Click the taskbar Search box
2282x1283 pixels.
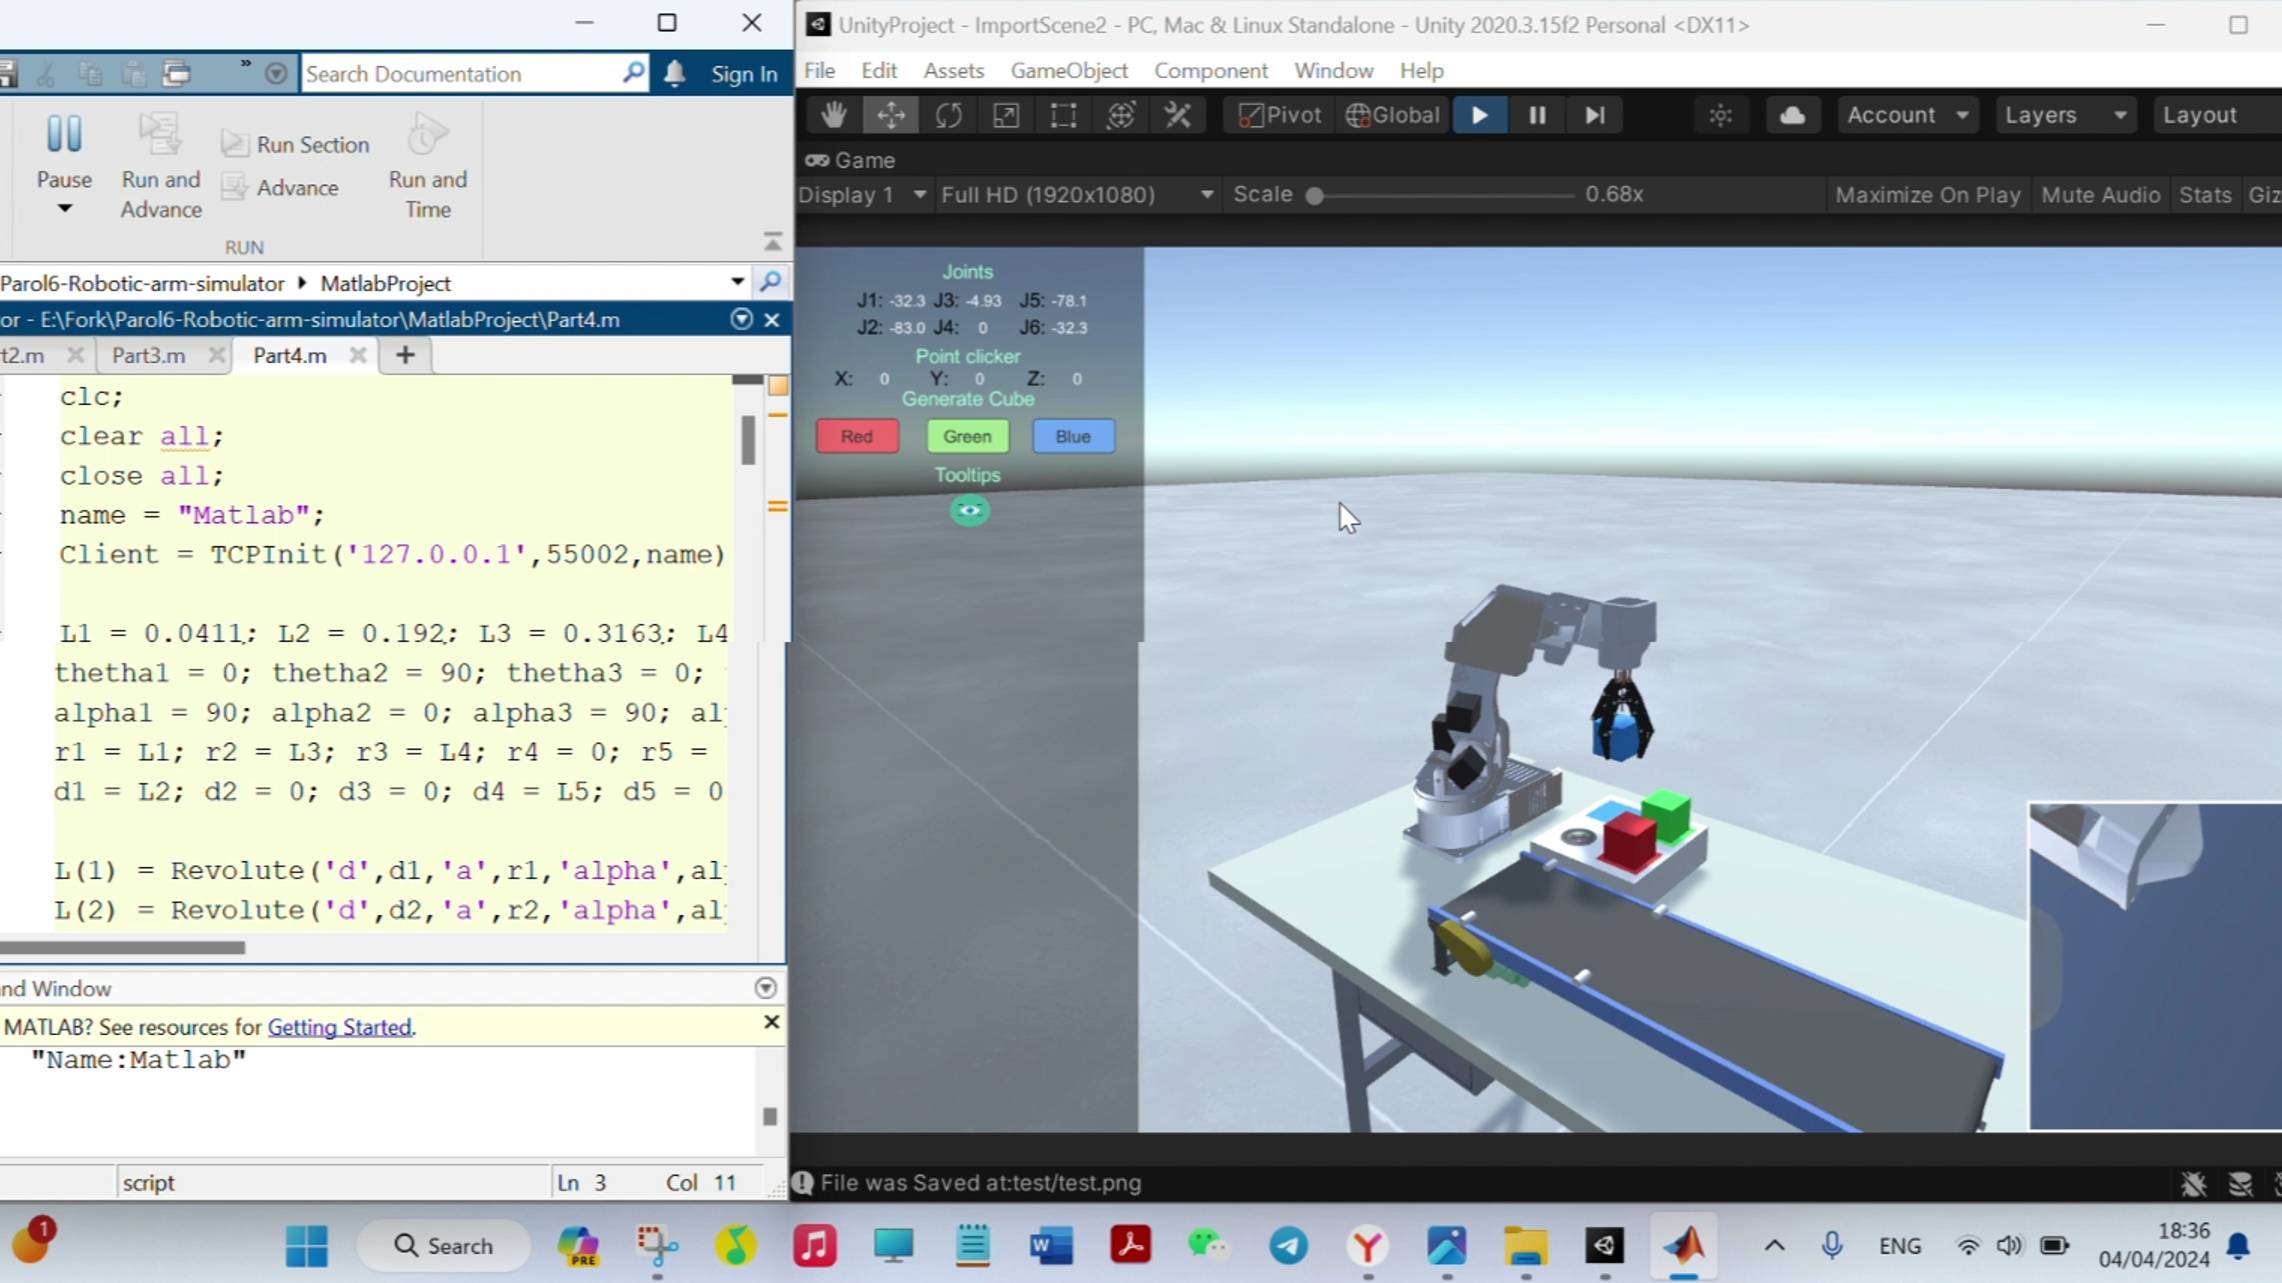(x=444, y=1246)
